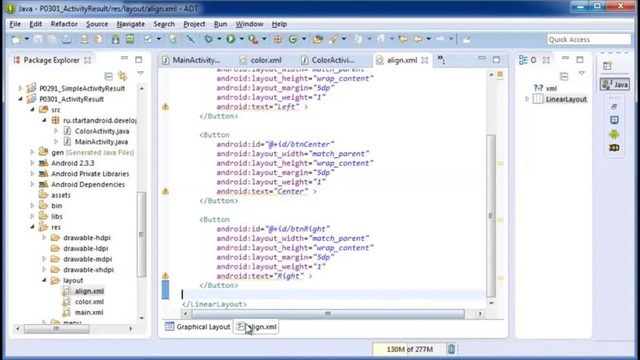Image resolution: width=640 pixels, height=360 pixels.
Task: Show hidden editor tabs list
Action: 441,60
